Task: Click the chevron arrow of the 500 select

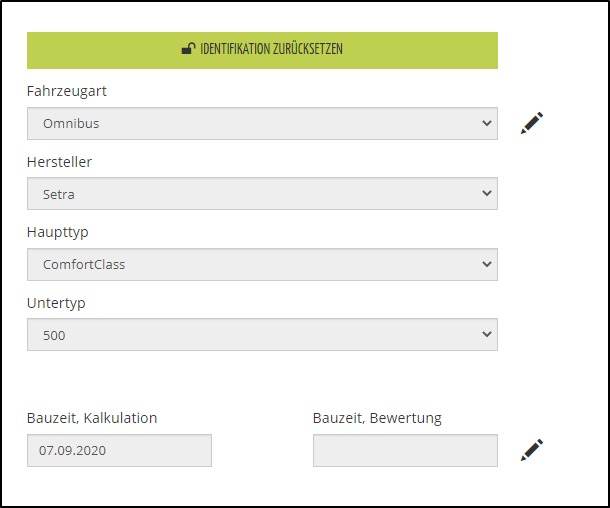Action: [x=487, y=335]
